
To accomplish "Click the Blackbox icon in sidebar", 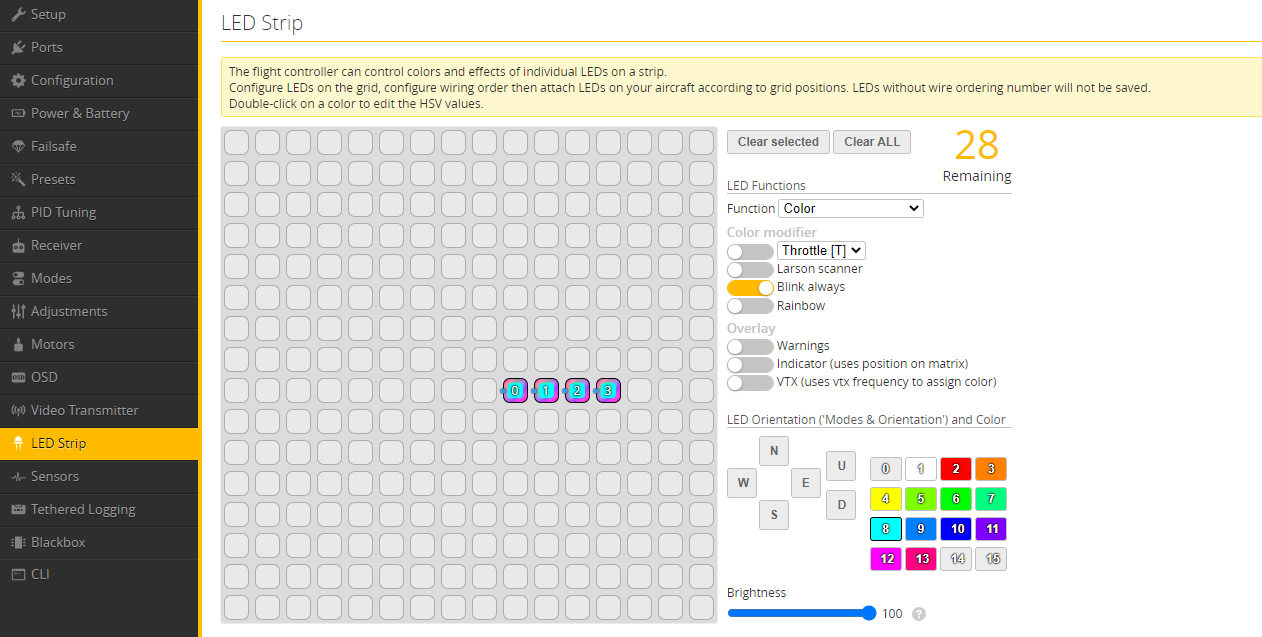I will click(x=18, y=542).
